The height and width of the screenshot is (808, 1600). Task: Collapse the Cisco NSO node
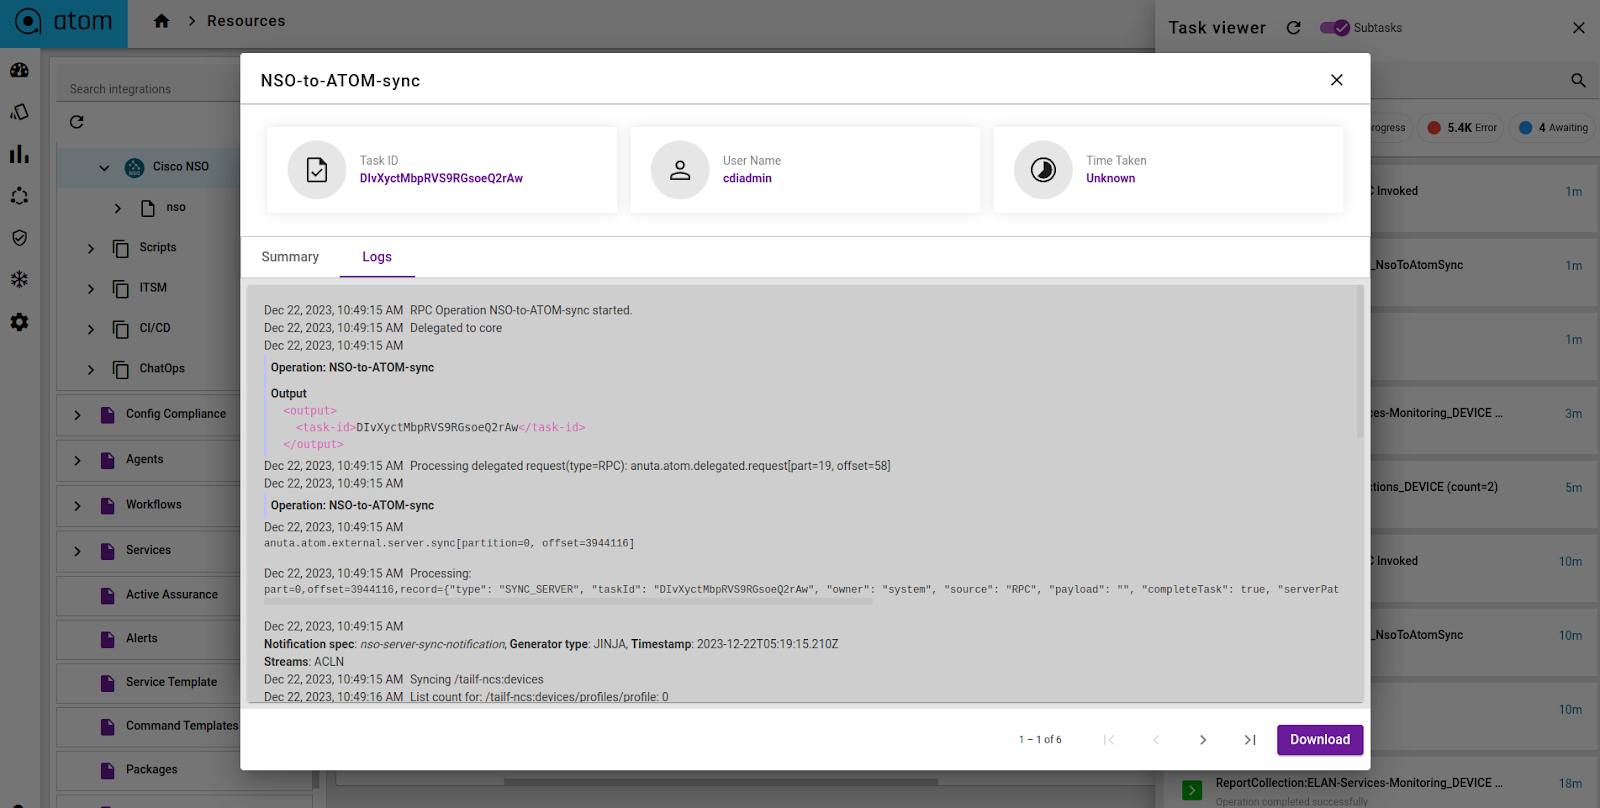(x=104, y=168)
